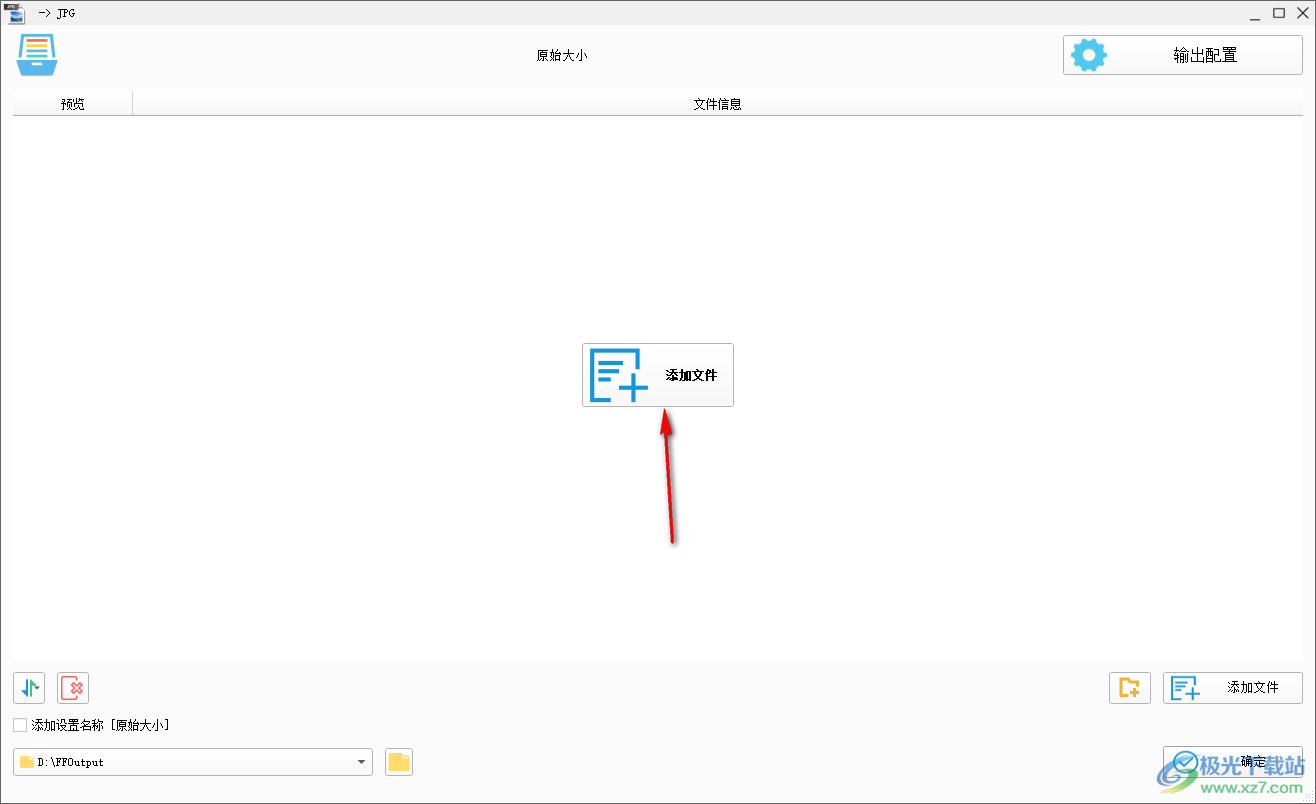Click the bottom-right 添加文件 button
Image resolution: width=1316 pixels, height=804 pixels.
point(1233,688)
